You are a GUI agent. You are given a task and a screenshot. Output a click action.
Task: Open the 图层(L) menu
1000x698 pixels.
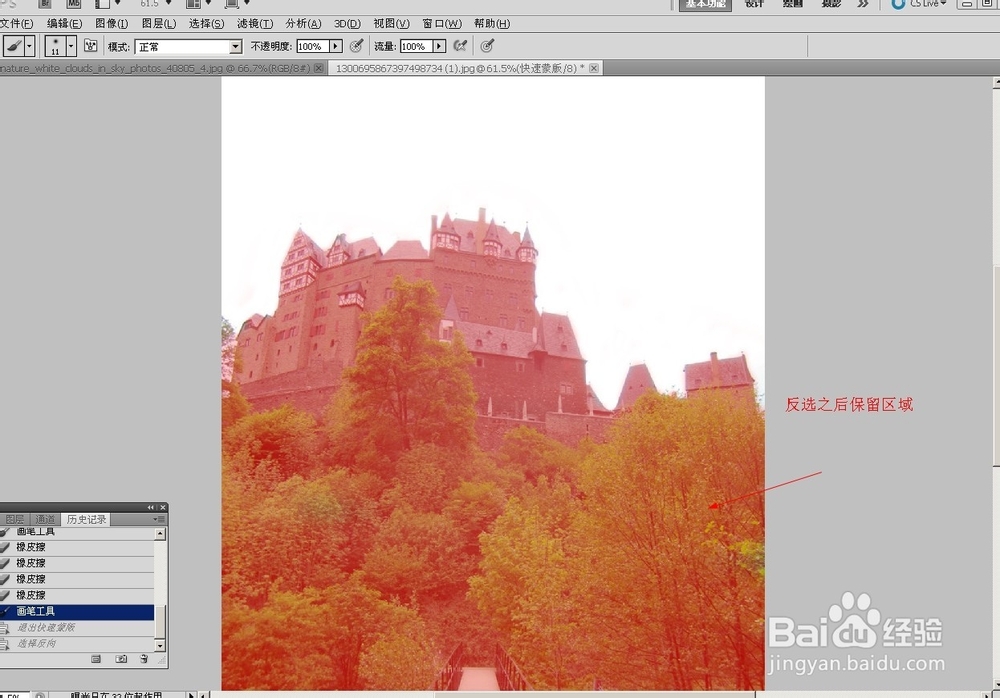pyautogui.click(x=159, y=24)
